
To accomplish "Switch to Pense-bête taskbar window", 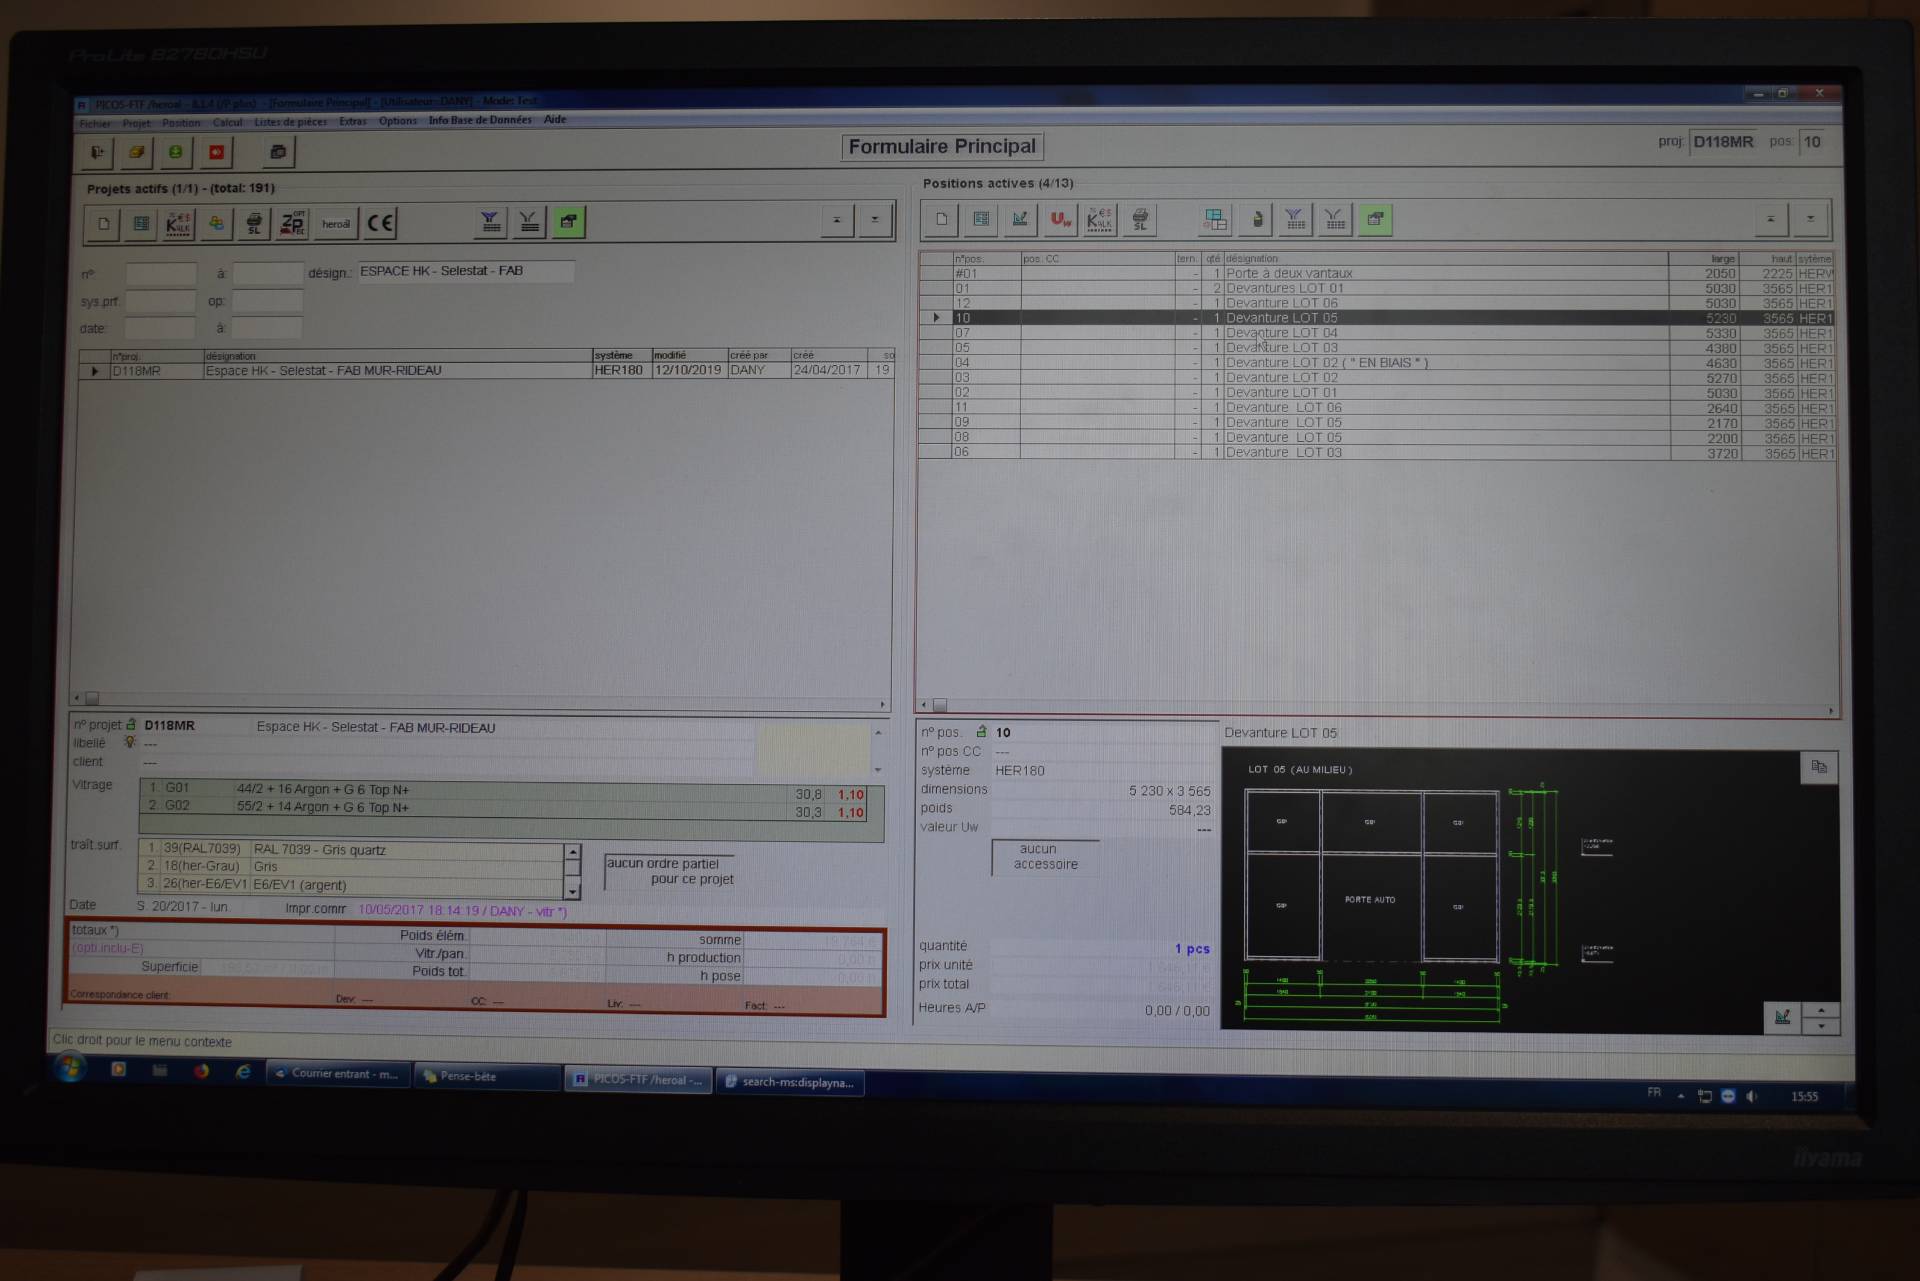I will pyautogui.click(x=486, y=1077).
